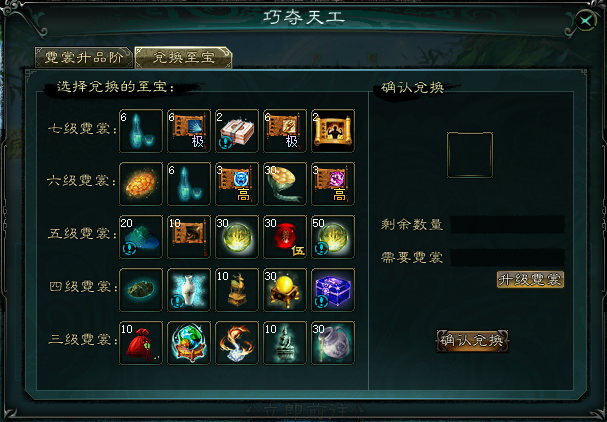Select the golden orb on wooden stand
Screen dimensions: 607x422
[x=285, y=290]
